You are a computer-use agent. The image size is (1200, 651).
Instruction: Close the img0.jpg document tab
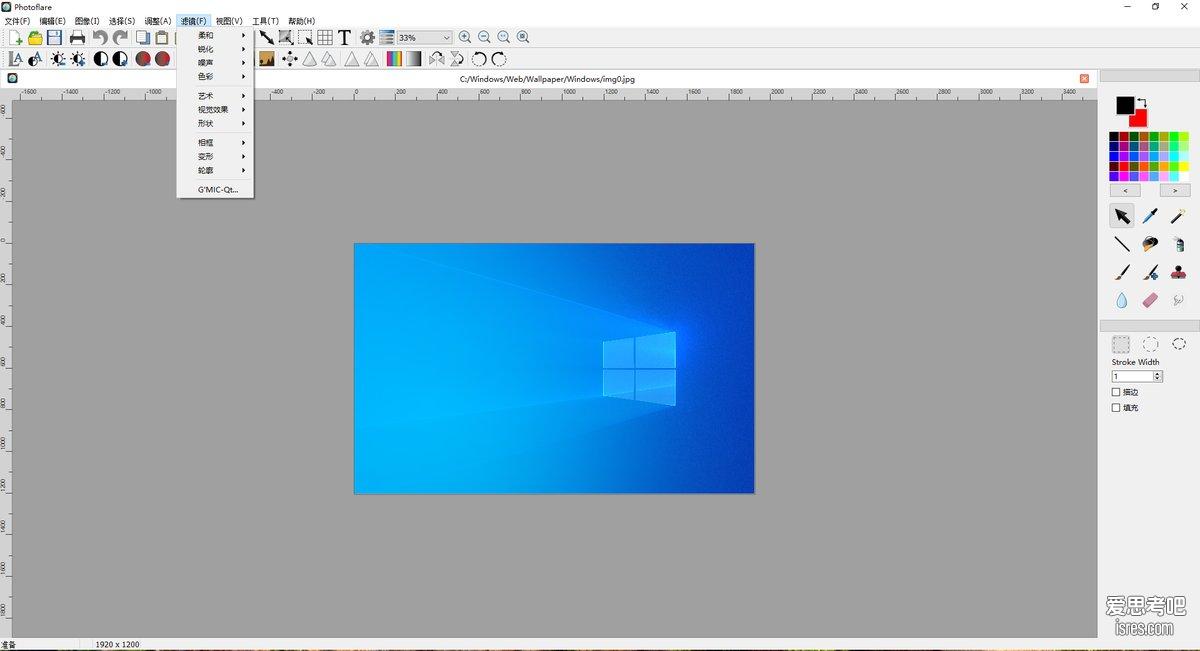[1084, 78]
